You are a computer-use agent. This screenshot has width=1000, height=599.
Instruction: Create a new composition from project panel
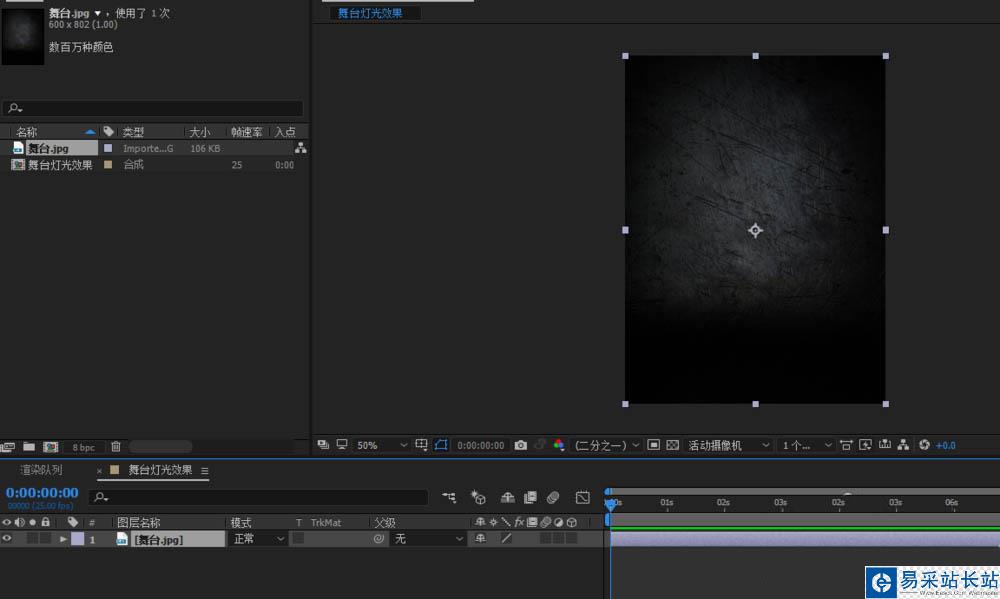50,447
